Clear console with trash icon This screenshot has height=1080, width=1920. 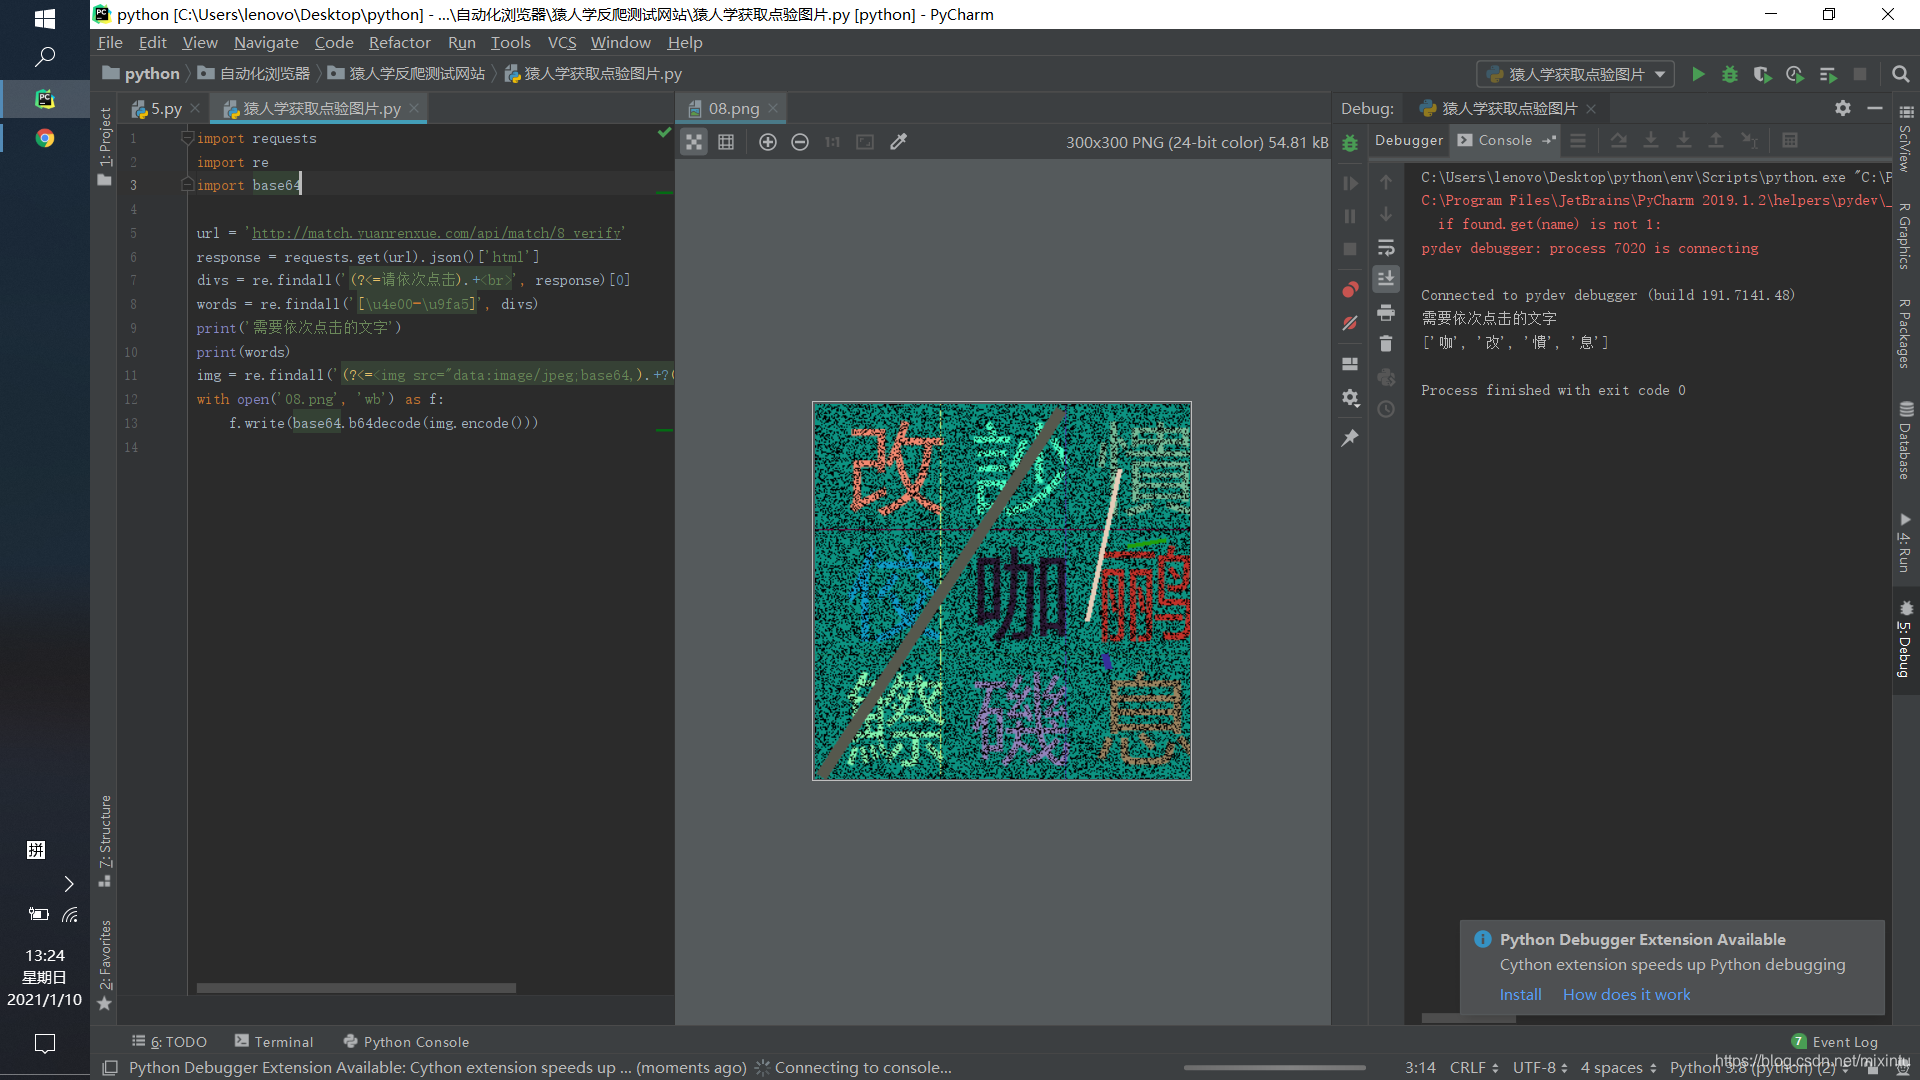point(1386,344)
